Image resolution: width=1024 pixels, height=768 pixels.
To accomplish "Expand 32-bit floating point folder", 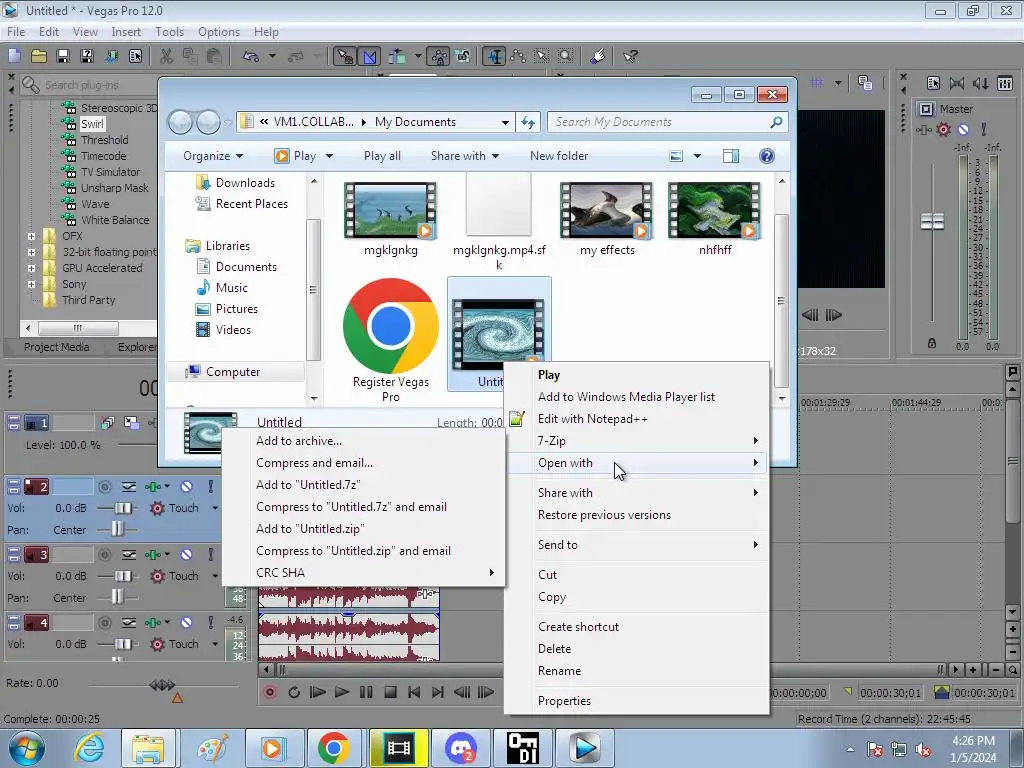I will tap(31, 252).
